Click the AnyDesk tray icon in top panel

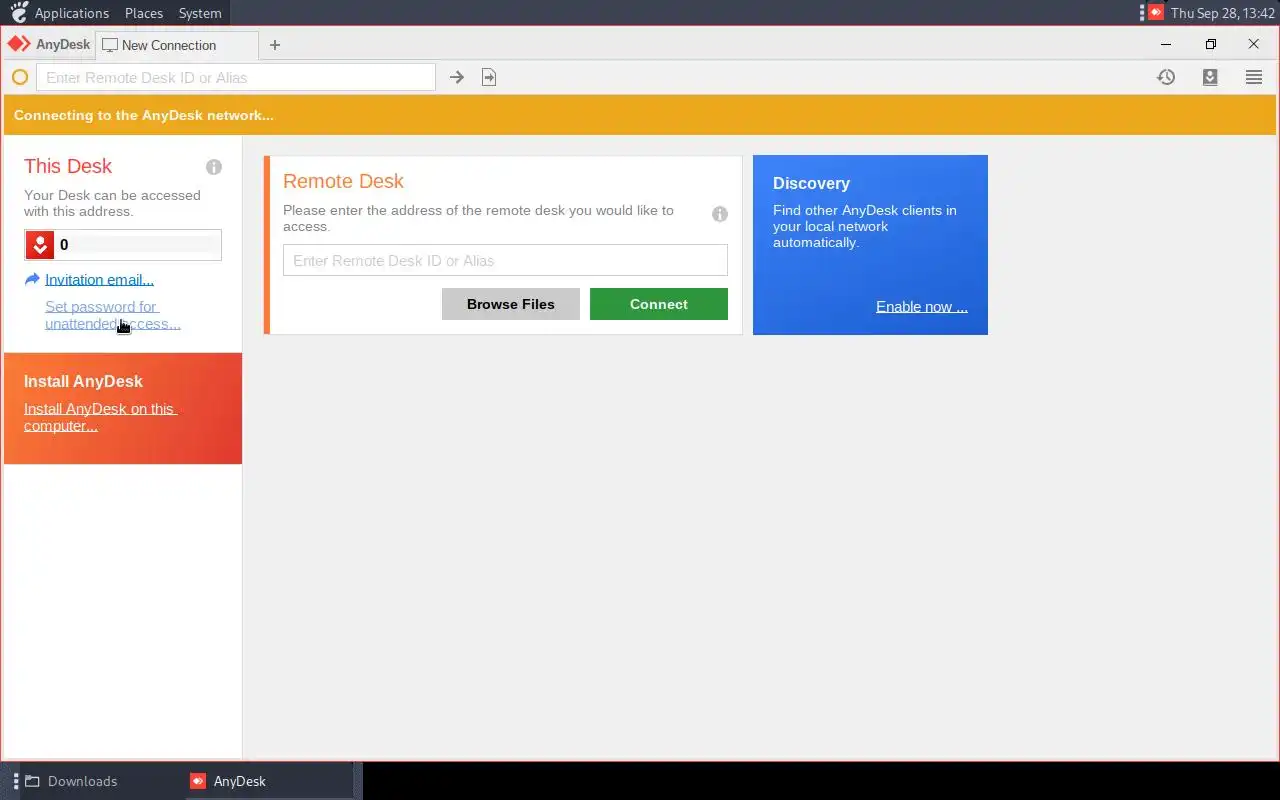click(x=1156, y=13)
